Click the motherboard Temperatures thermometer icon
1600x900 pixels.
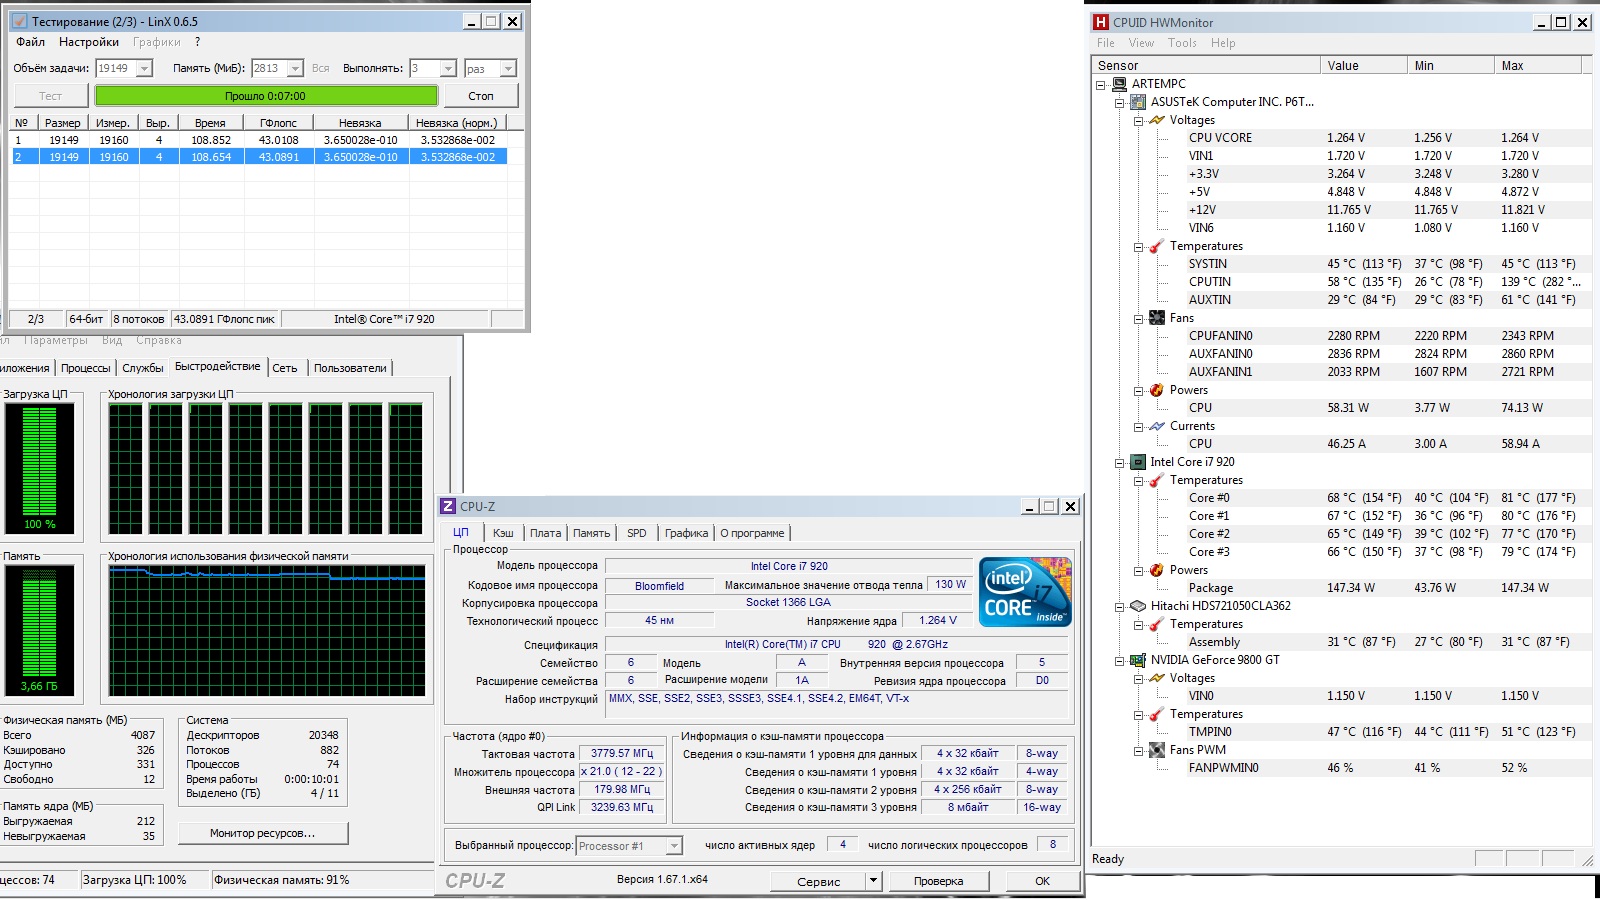(1157, 246)
